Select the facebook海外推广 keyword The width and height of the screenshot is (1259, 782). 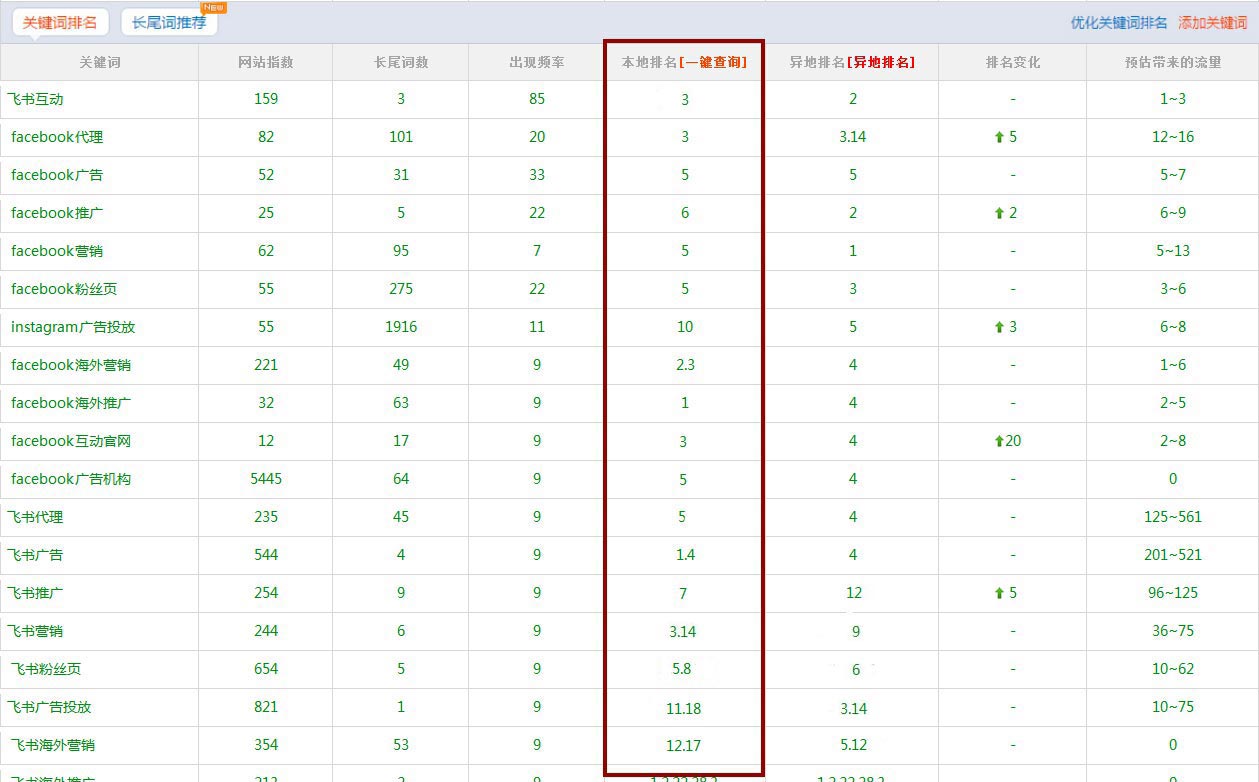[71, 403]
